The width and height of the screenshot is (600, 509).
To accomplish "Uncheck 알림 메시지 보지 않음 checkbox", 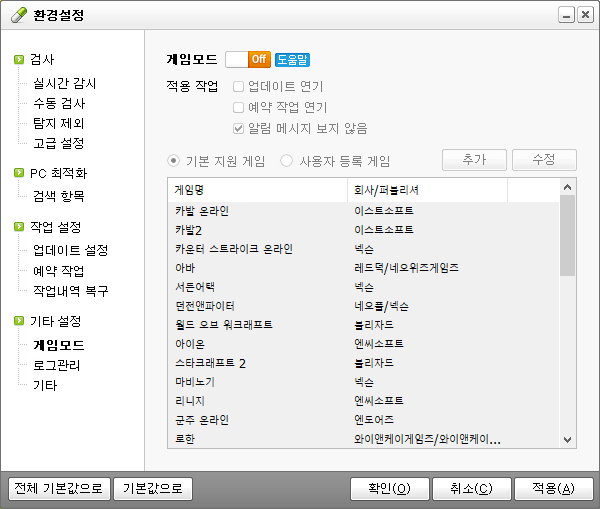I will 238,128.
